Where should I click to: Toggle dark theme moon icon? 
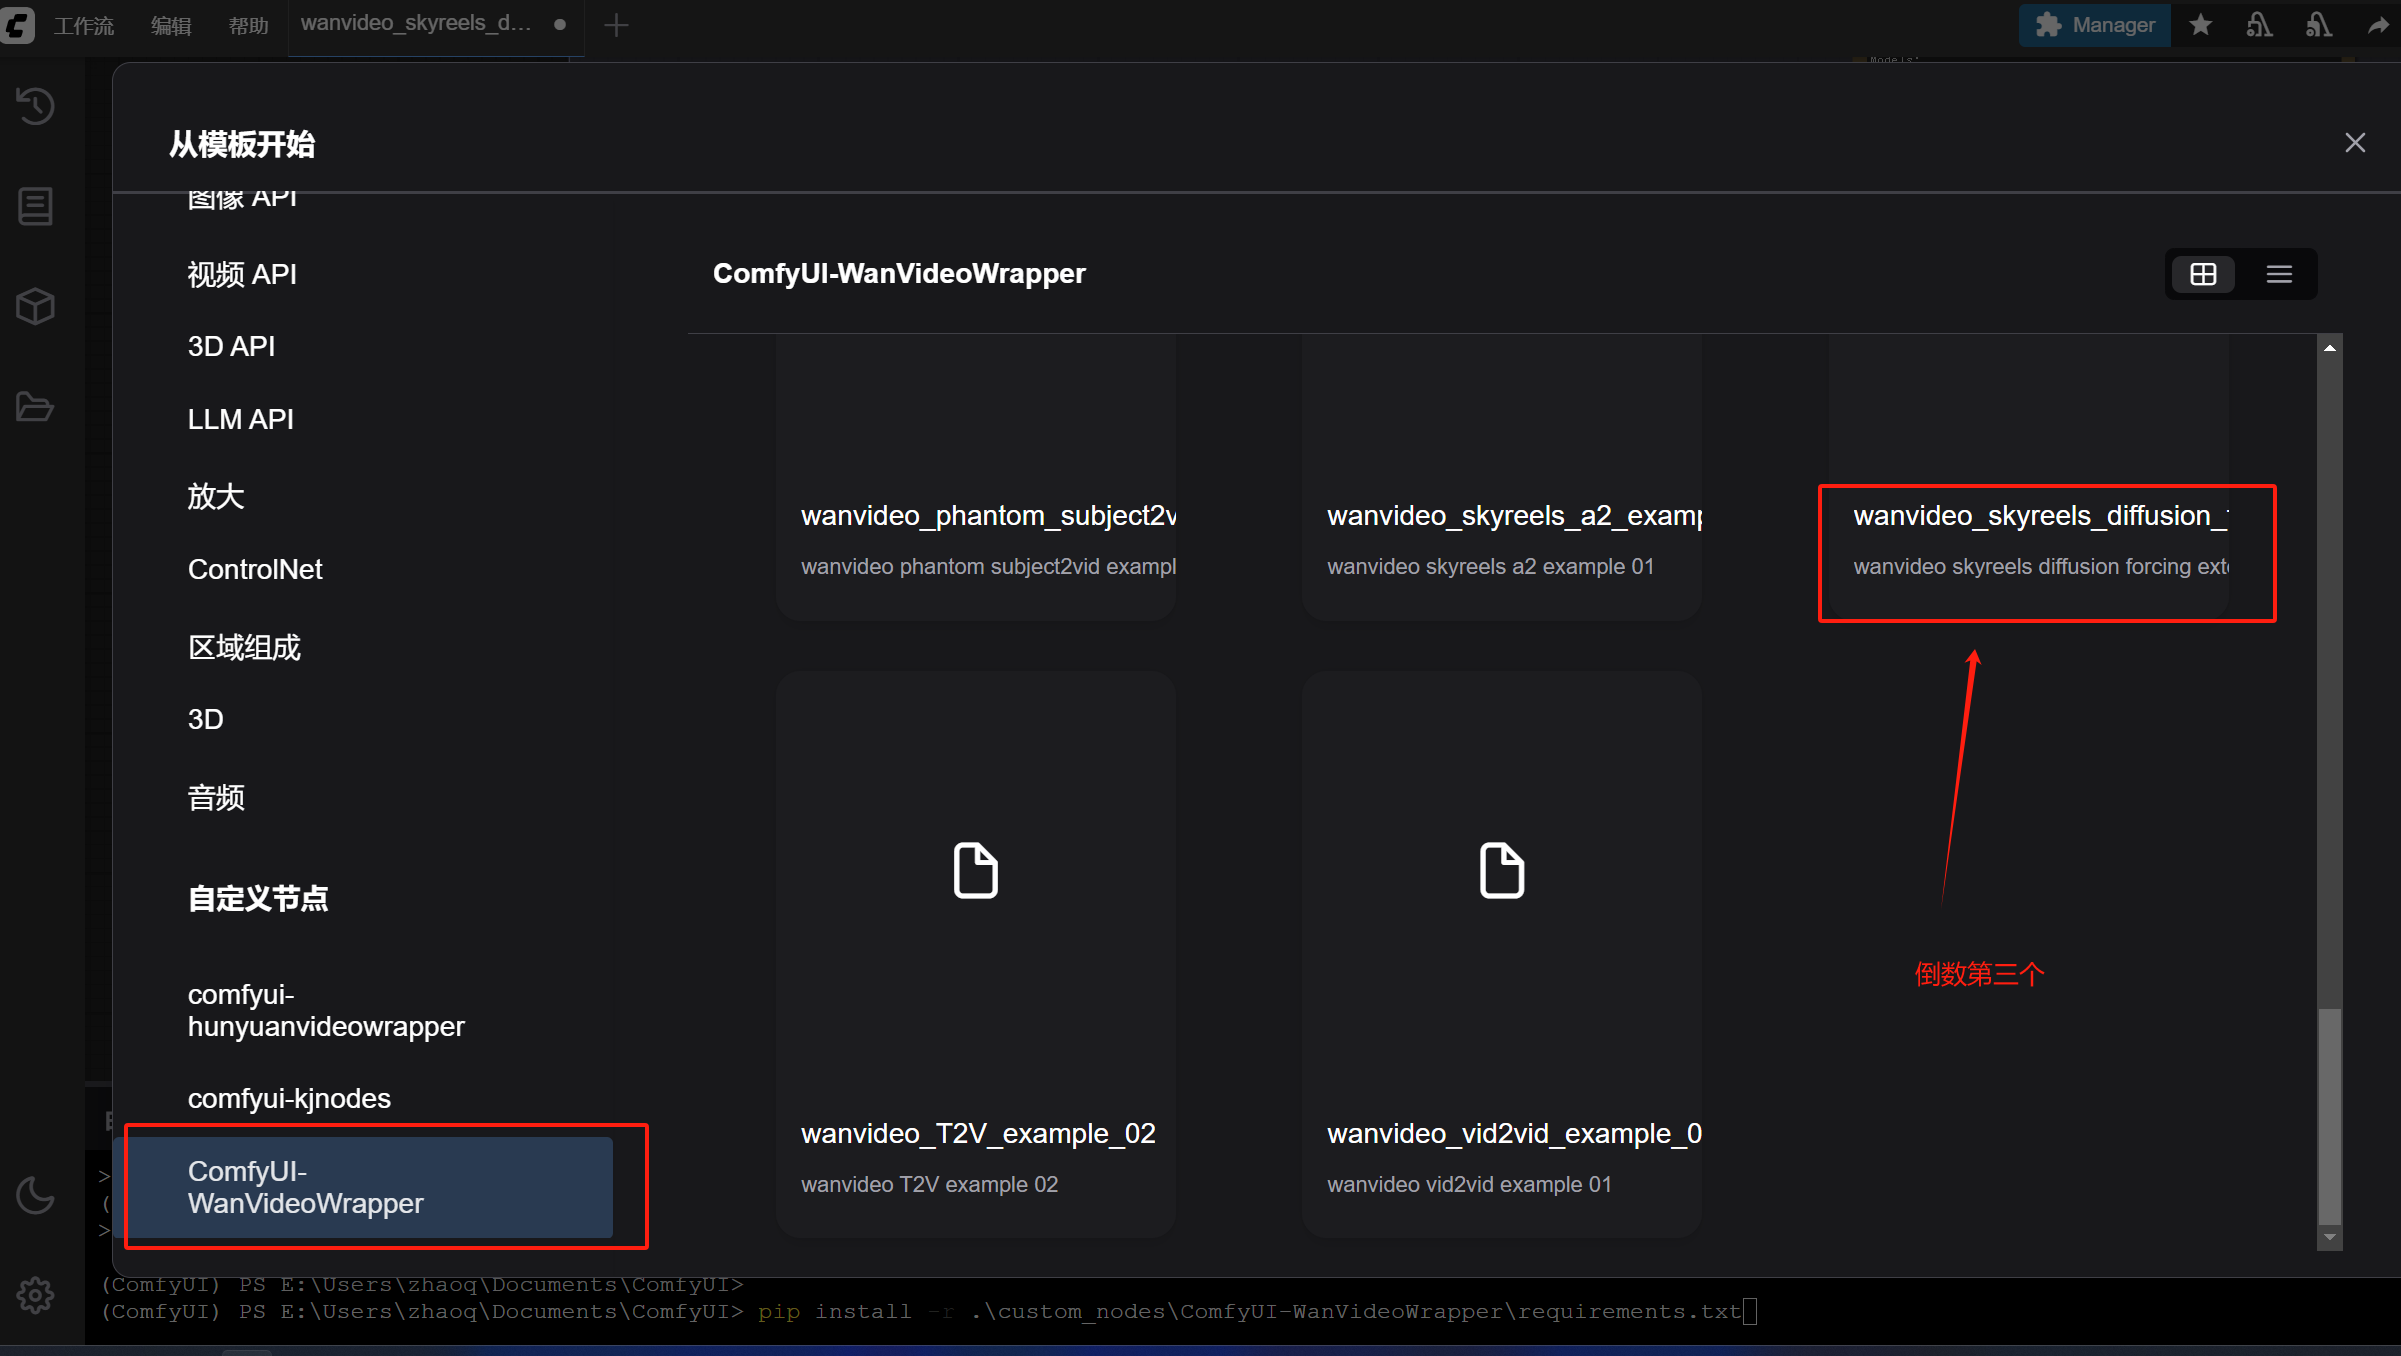click(x=36, y=1195)
